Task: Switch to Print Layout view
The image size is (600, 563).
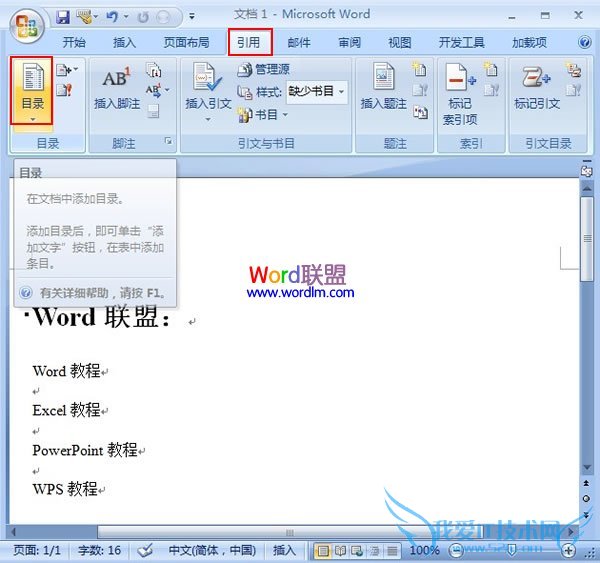Action: 323,551
